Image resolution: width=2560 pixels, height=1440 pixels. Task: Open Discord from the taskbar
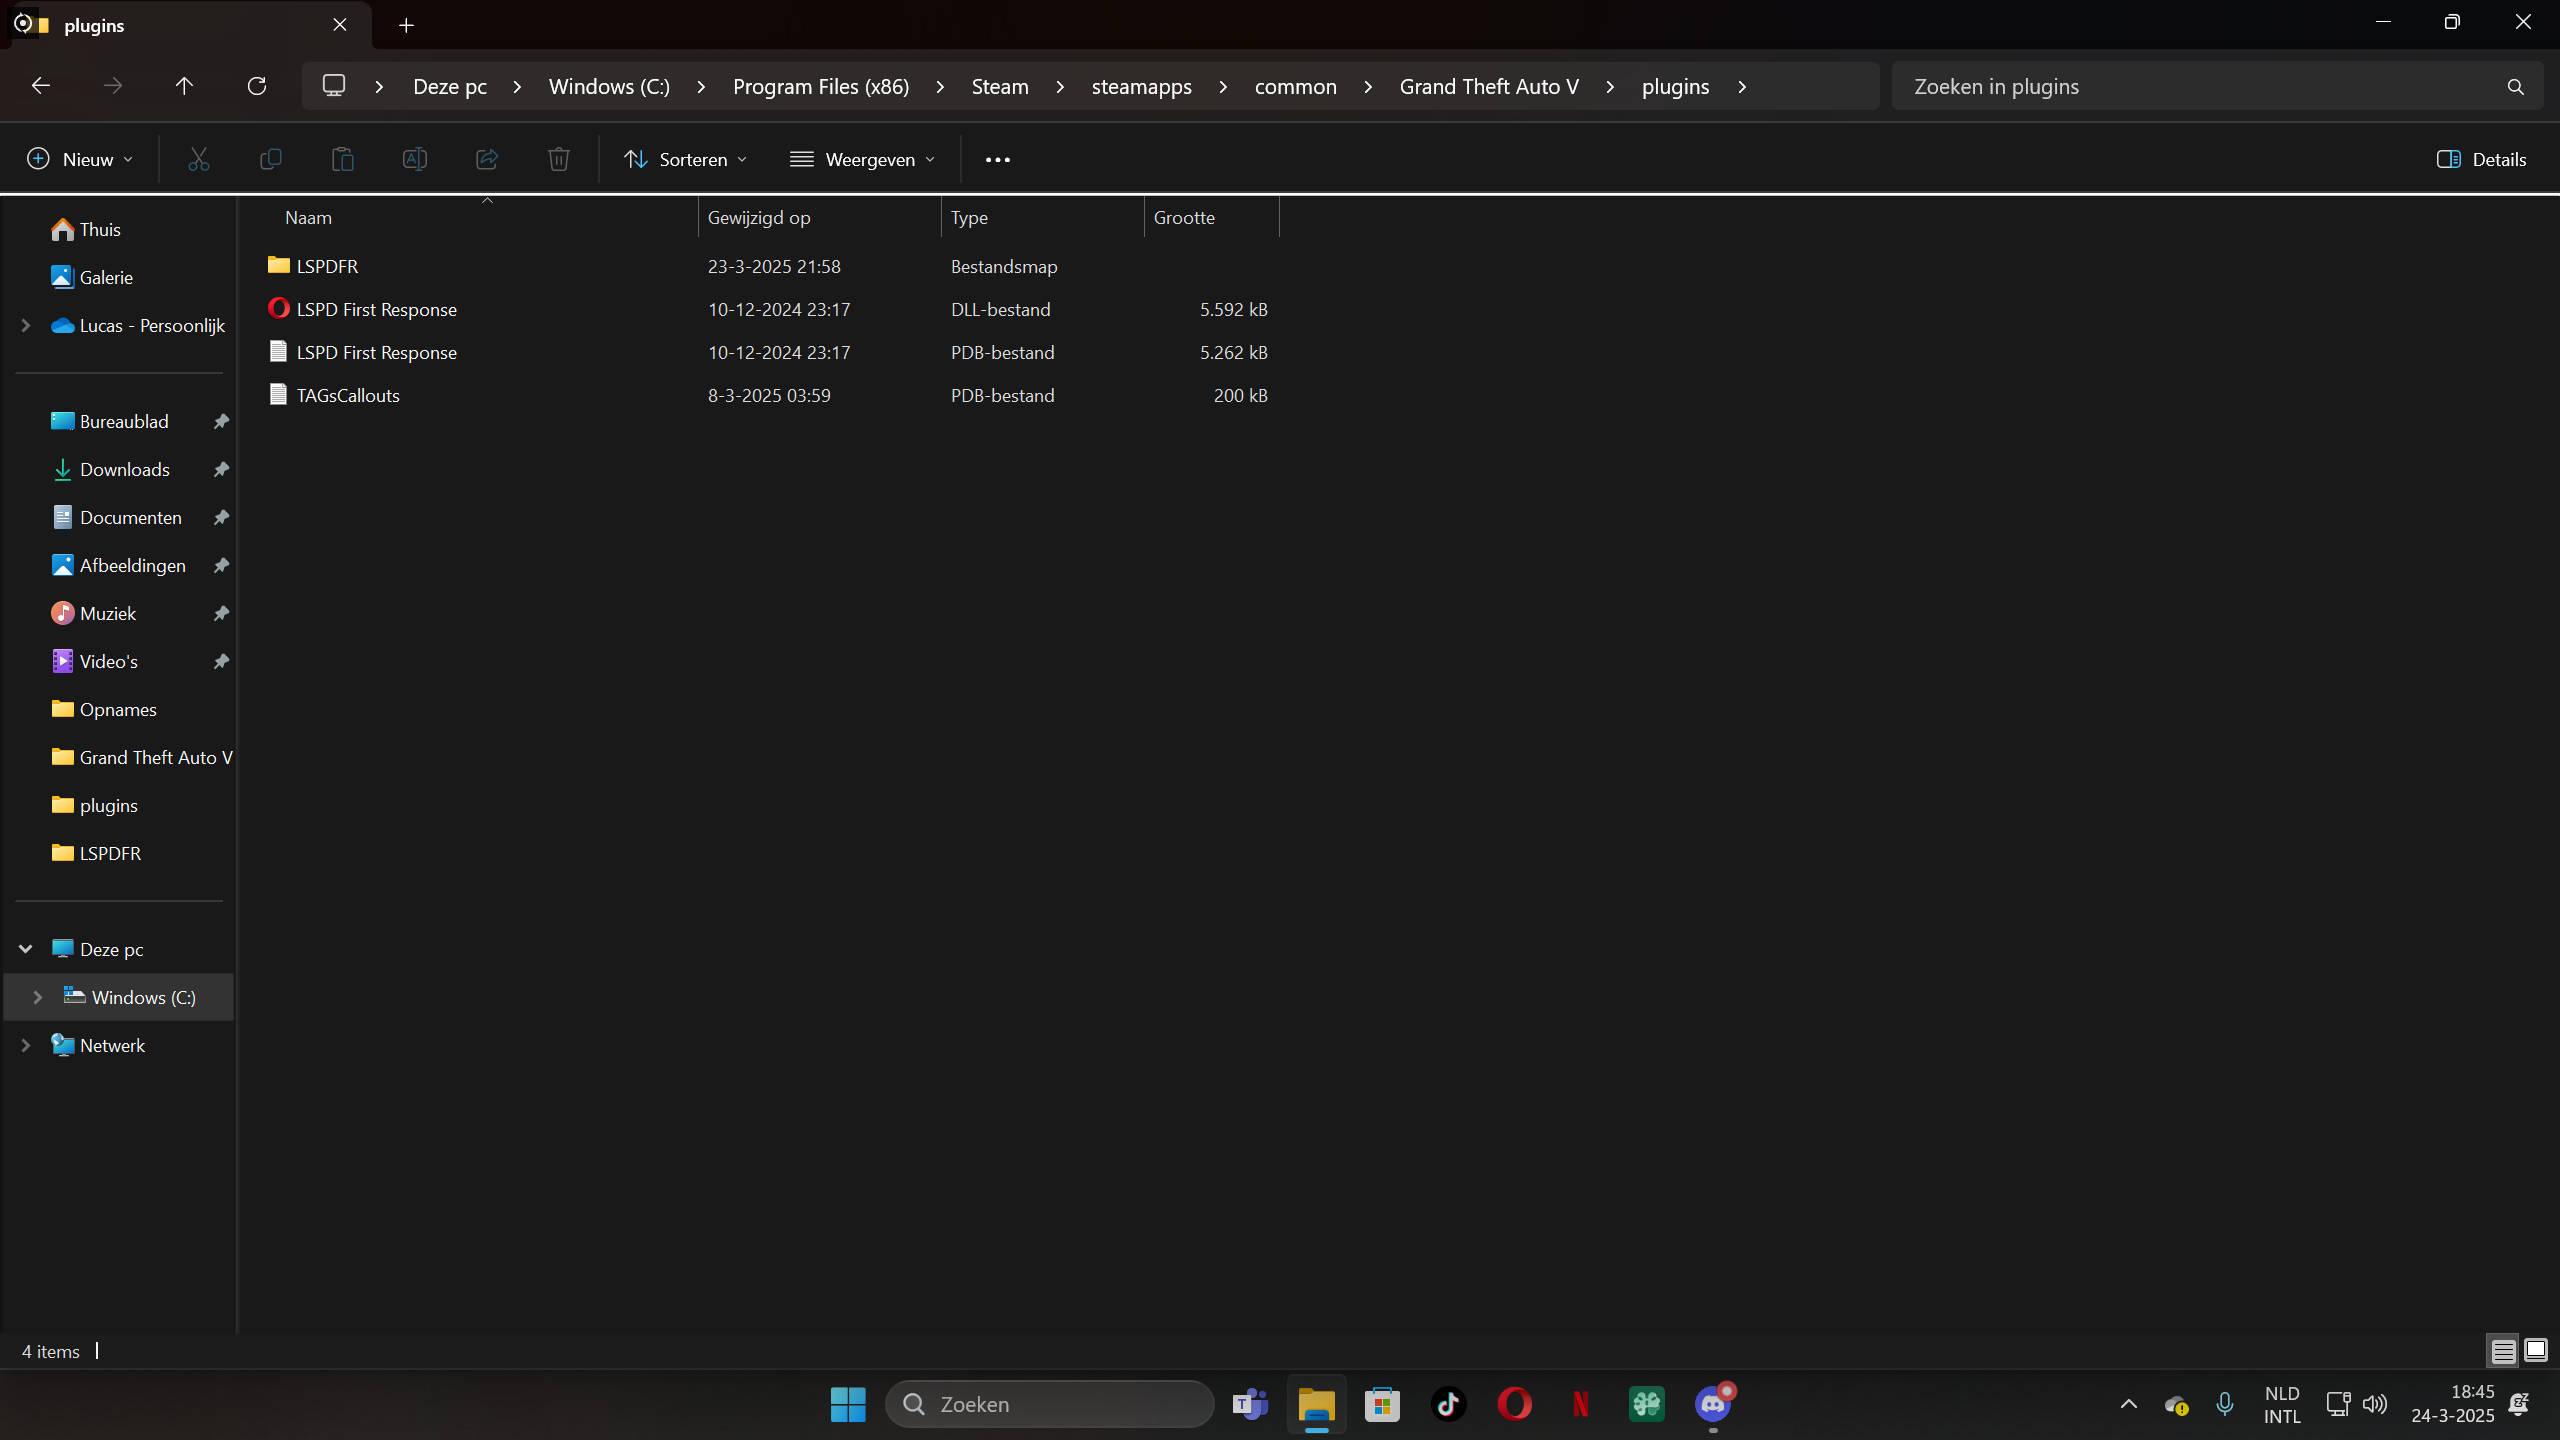1713,1404
